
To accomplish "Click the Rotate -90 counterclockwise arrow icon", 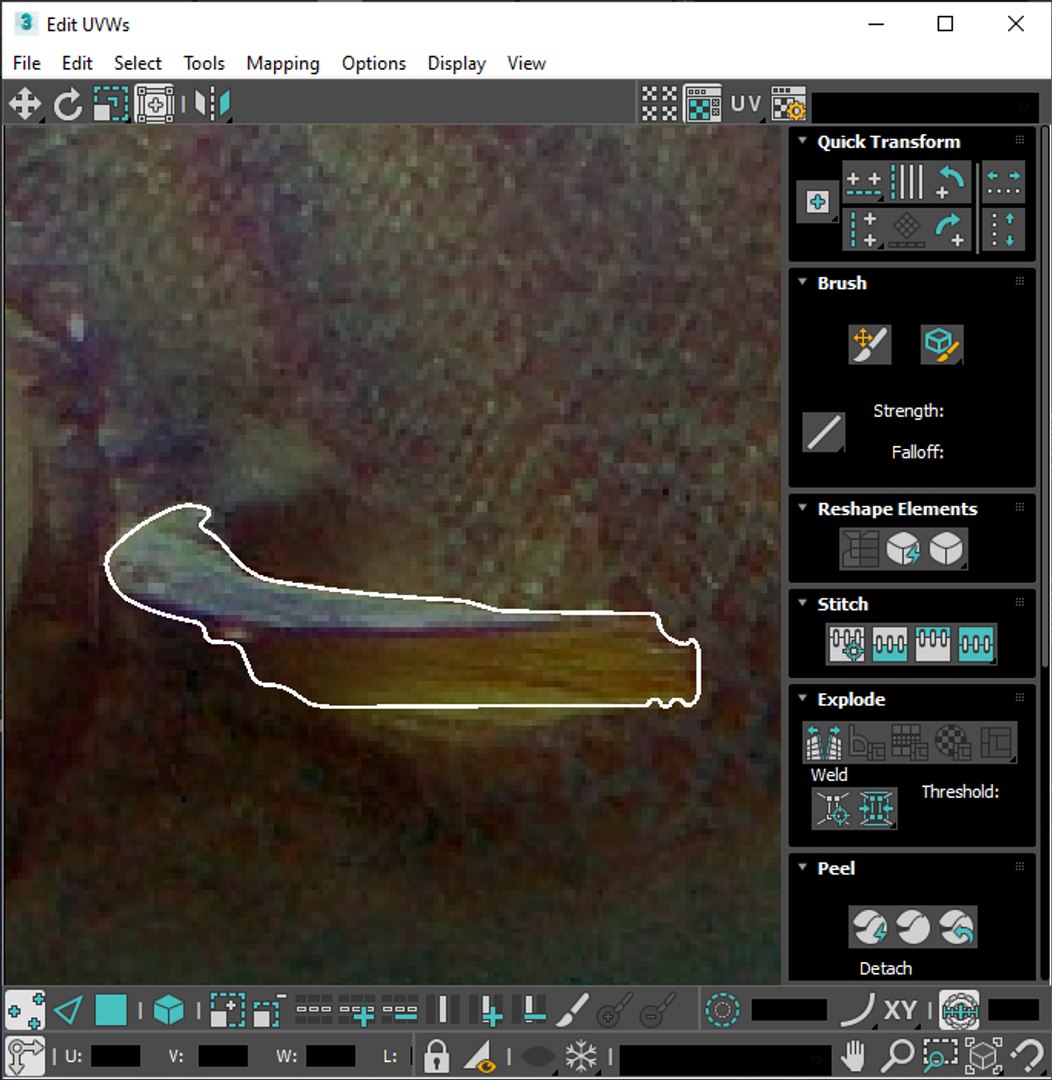I will (950, 183).
